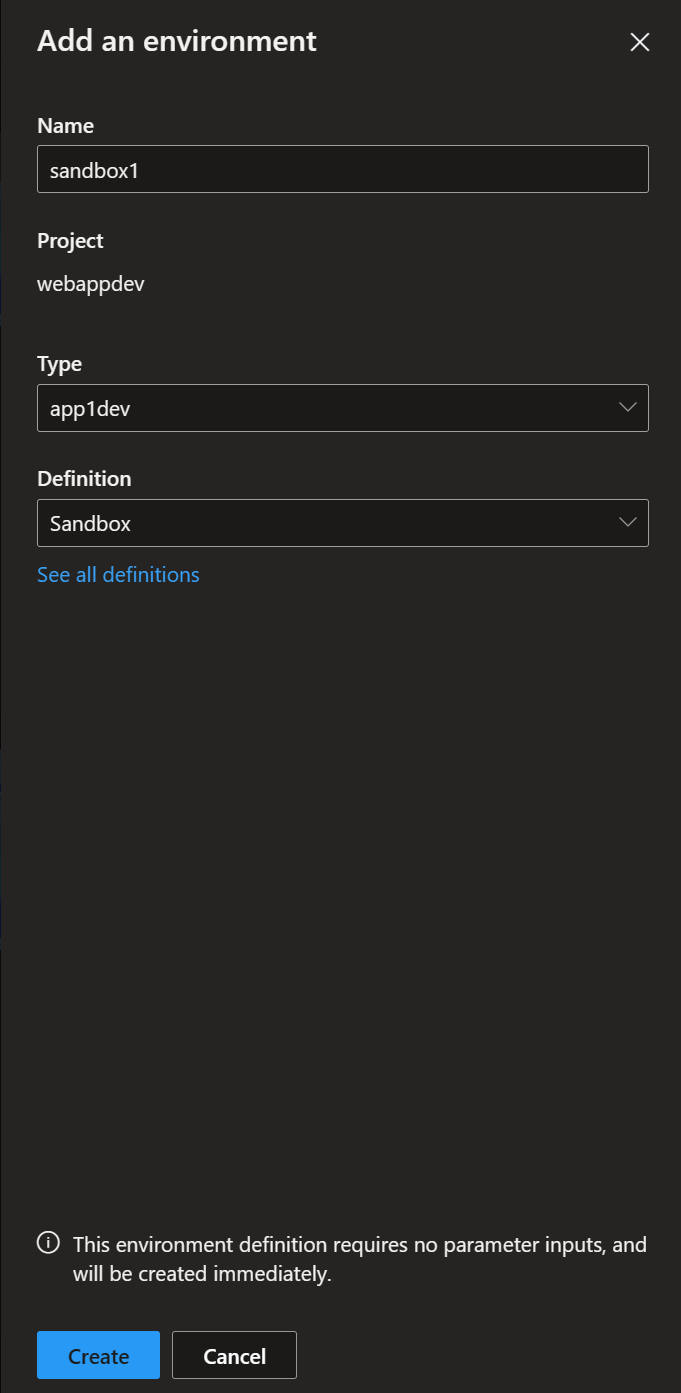This screenshot has width=681, height=1393.
Task: Click the chevron arrow in the Type field
Action: click(628, 407)
